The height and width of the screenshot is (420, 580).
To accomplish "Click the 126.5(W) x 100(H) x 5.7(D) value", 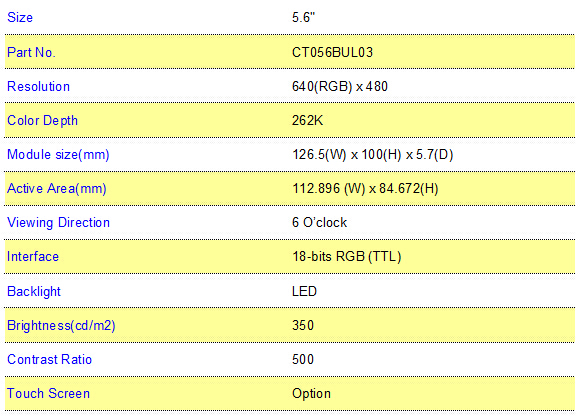I will (x=372, y=155).
